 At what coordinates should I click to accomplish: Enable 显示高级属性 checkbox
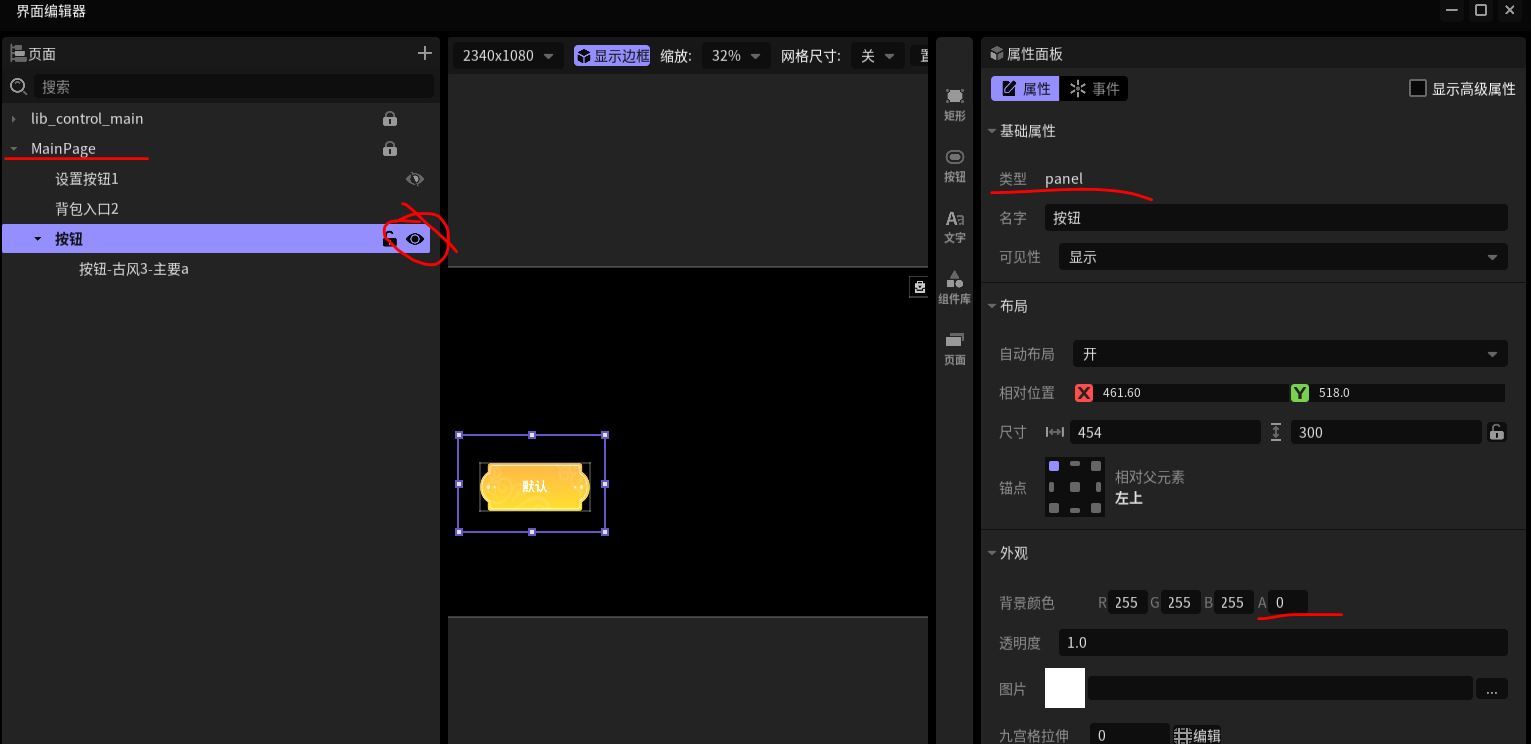point(1417,88)
